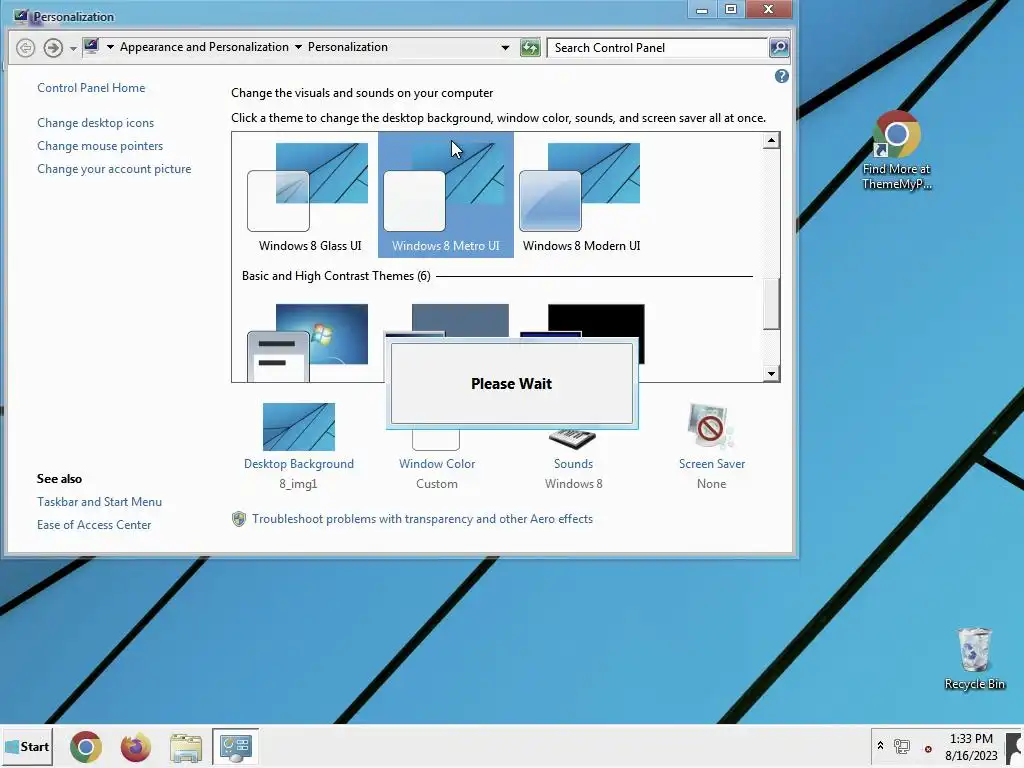Screen dimensions: 1024x768
Task: Go to Appearance and Personalization breadcrumb
Action: click(204, 47)
